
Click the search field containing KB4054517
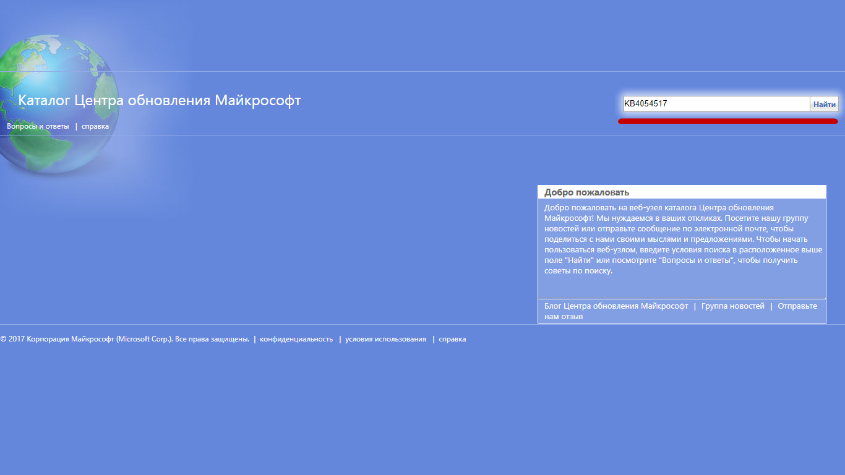(716, 104)
